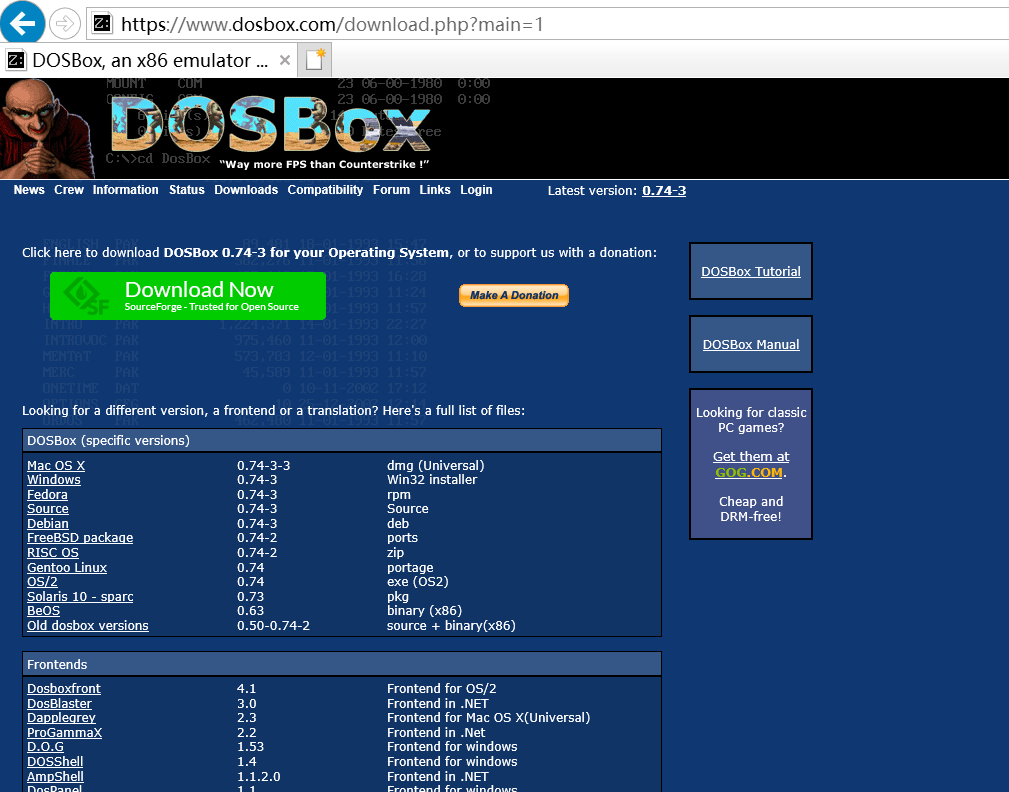This screenshot has height=792, width=1009.
Task: Download the Mac OS X version
Action: pos(56,465)
